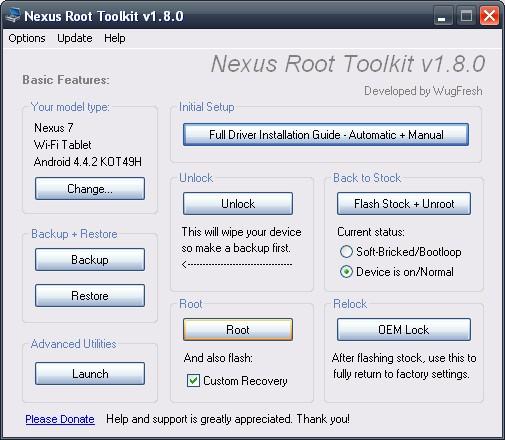This screenshot has width=505, height=440.
Task: Click the Root button
Action: point(238,329)
